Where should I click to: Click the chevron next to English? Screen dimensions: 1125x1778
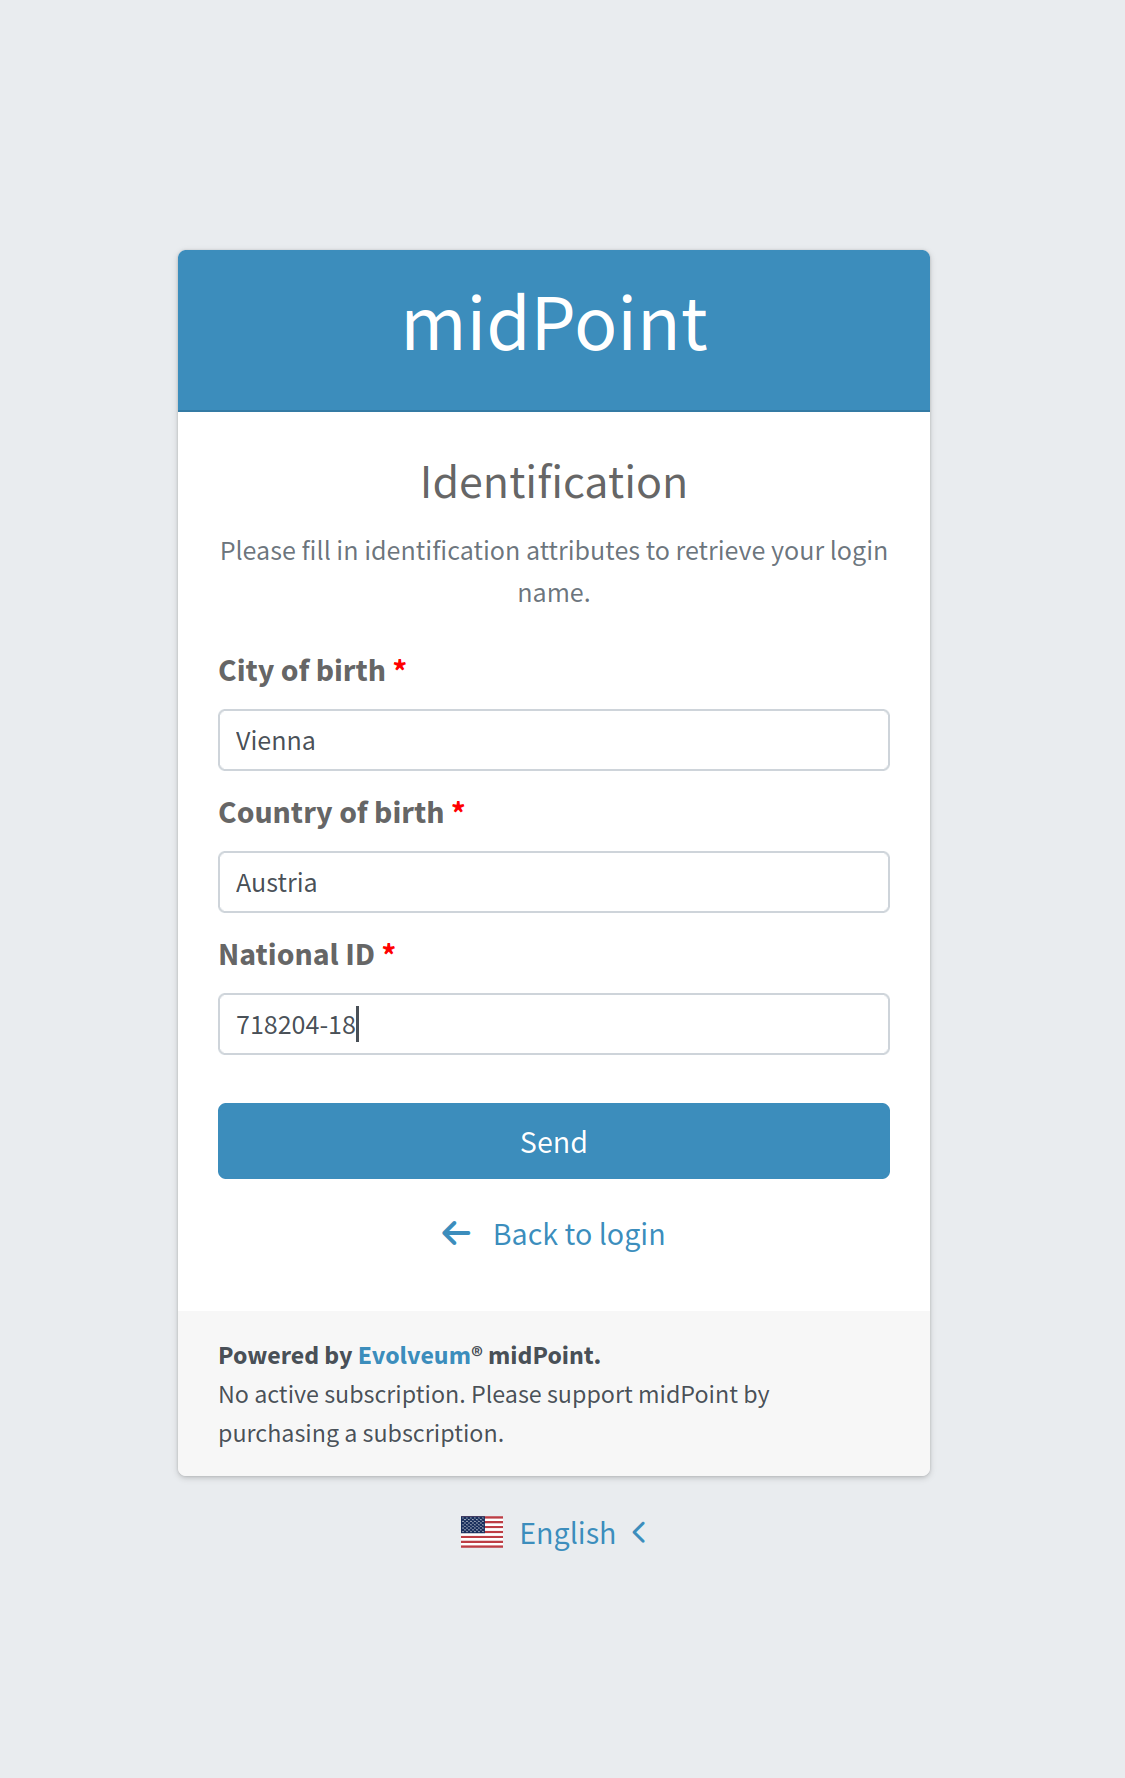(640, 1532)
